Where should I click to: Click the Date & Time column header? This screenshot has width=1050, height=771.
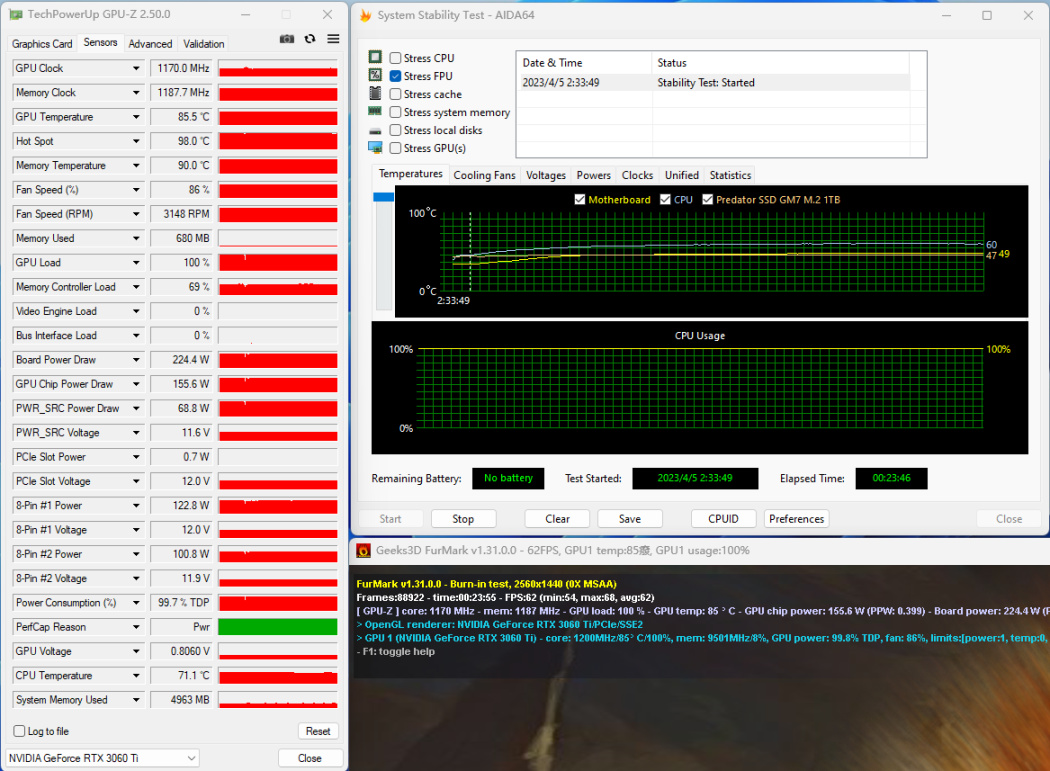pos(585,62)
